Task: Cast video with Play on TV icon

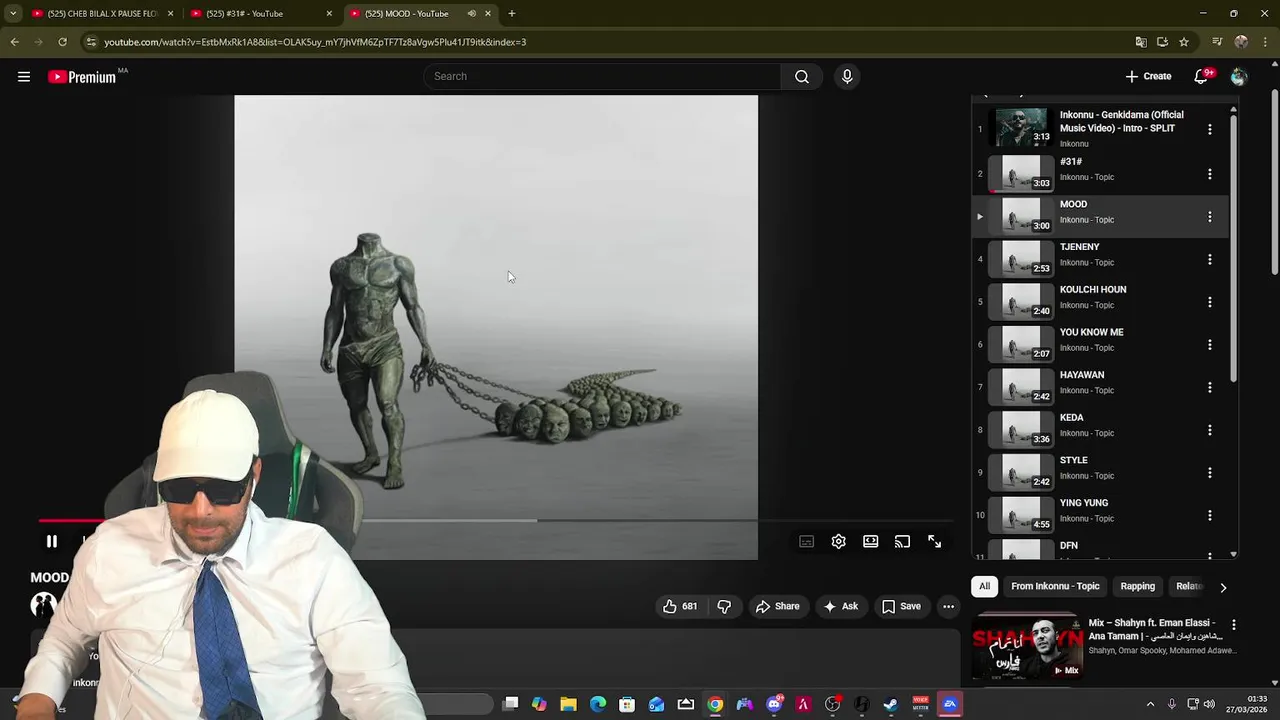Action: point(902,541)
